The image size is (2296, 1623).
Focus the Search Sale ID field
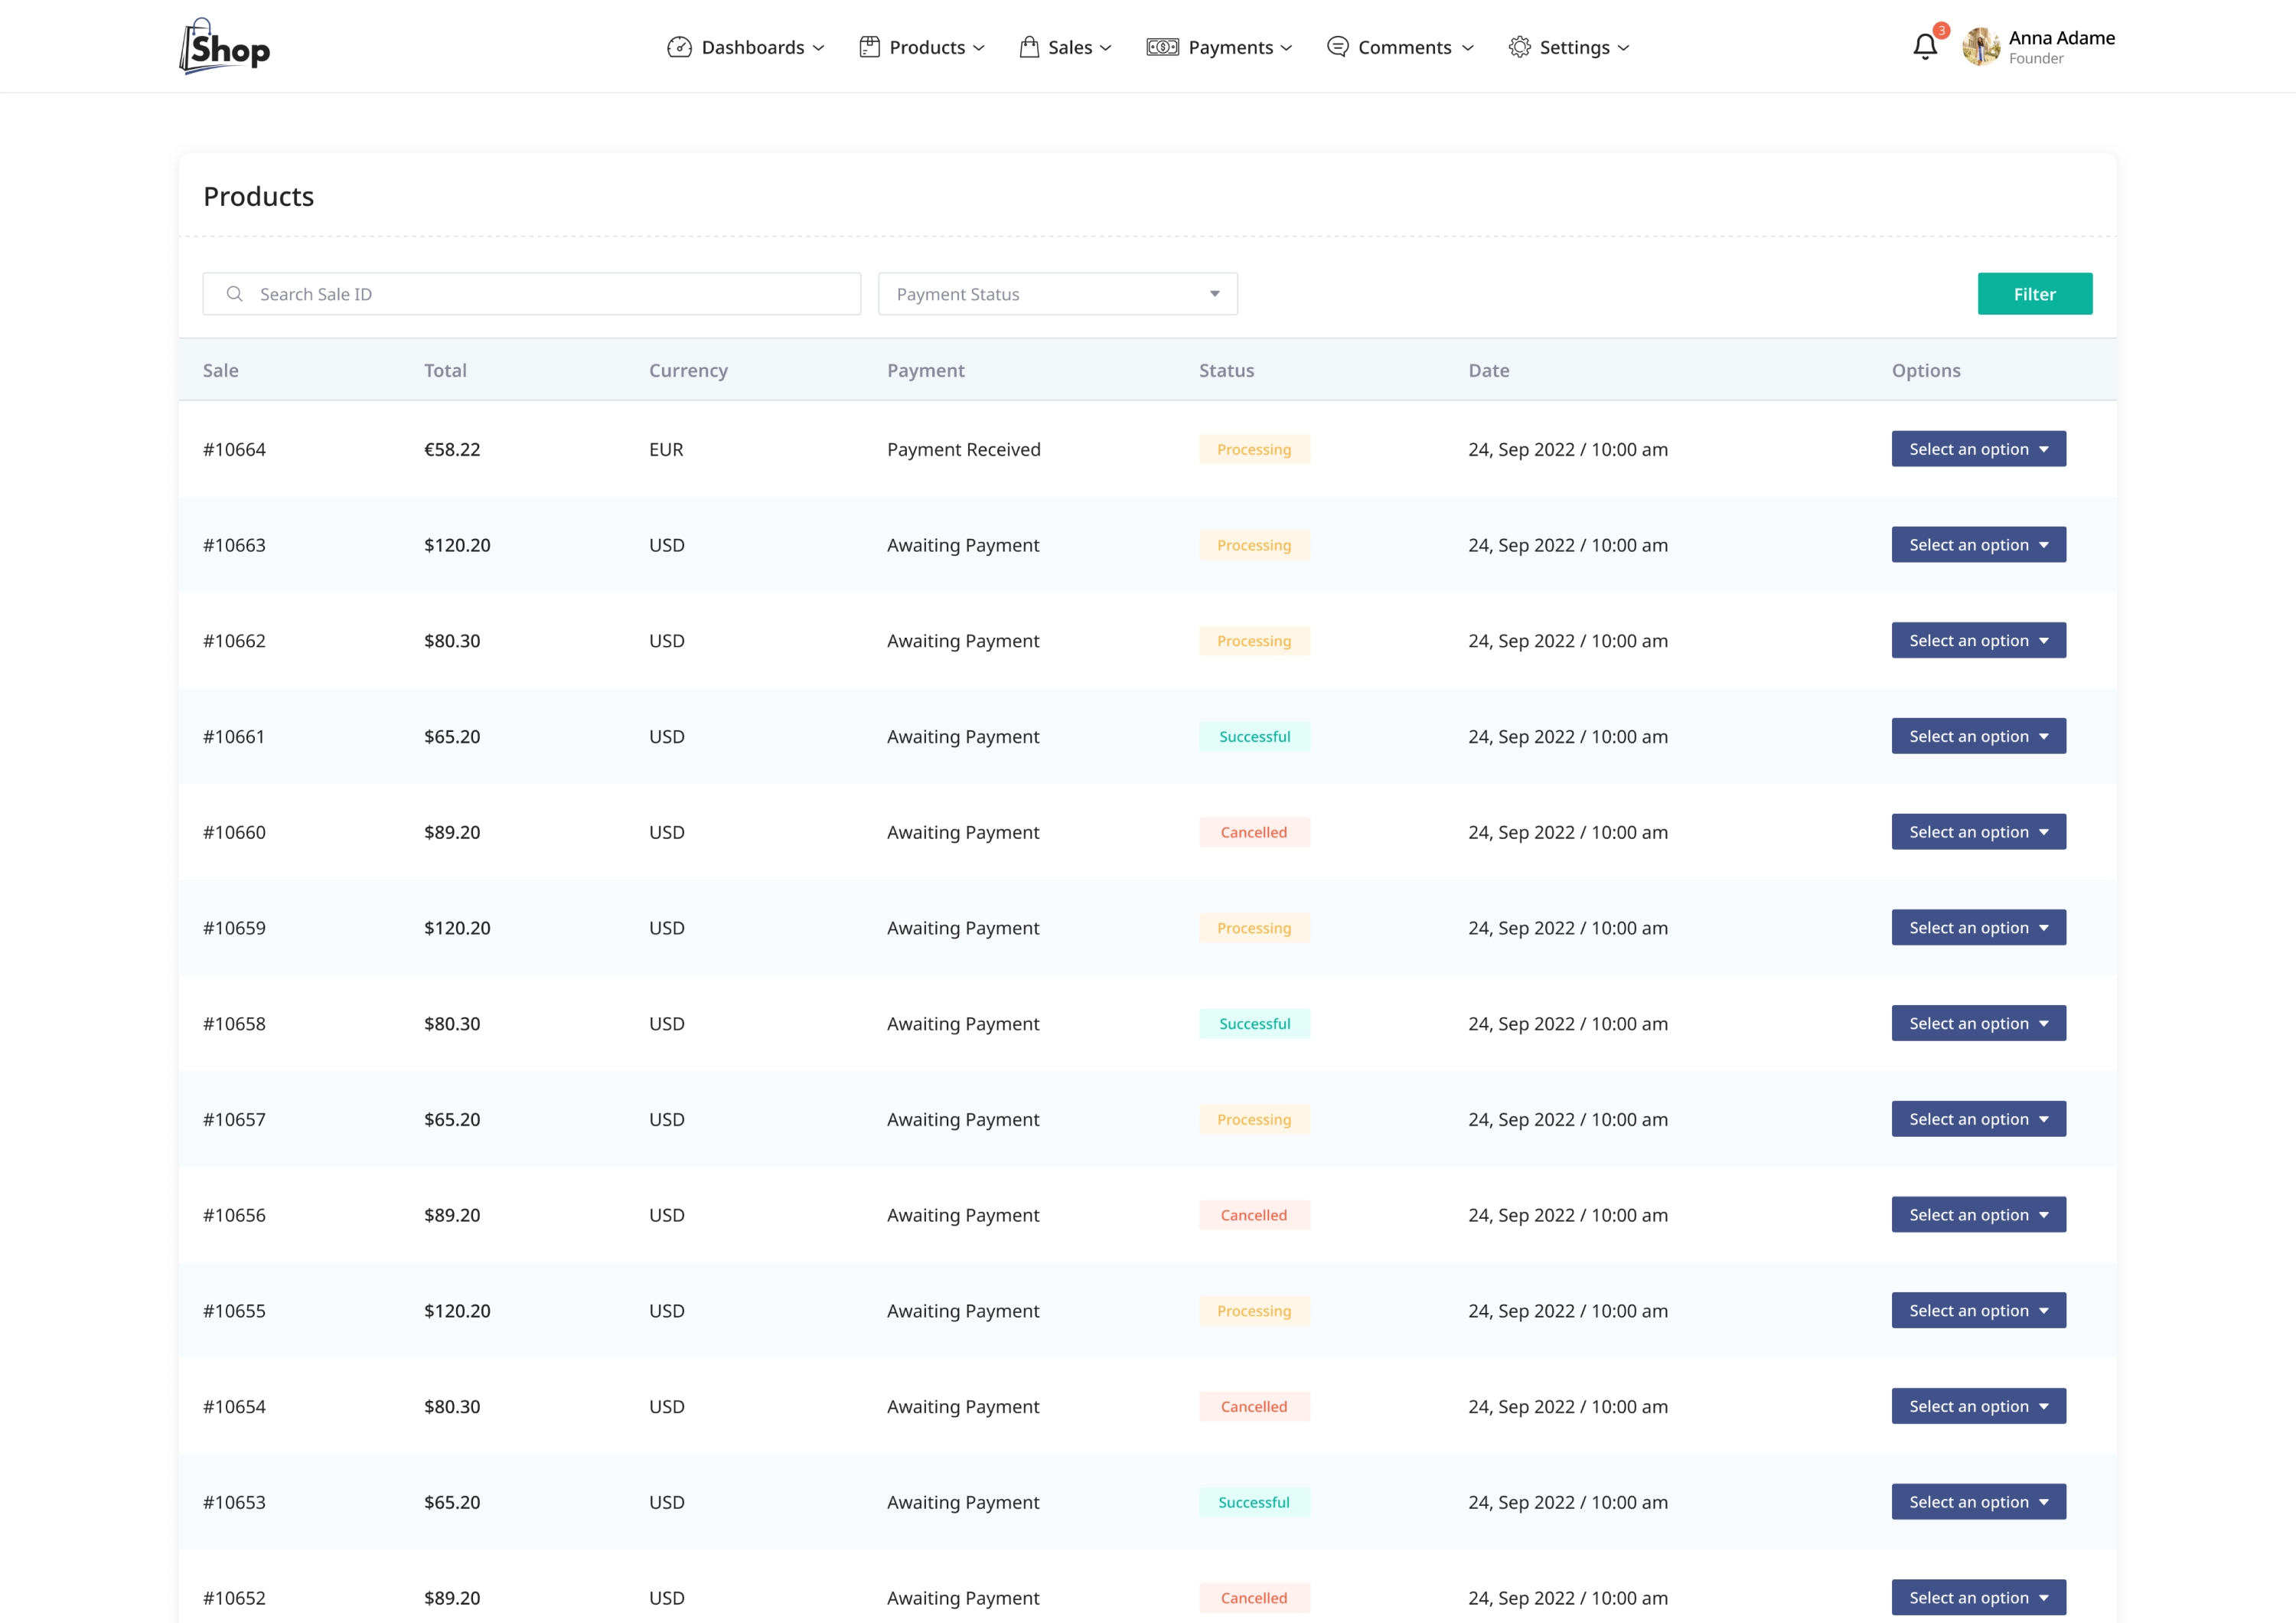pyautogui.click(x=550, y=294)
